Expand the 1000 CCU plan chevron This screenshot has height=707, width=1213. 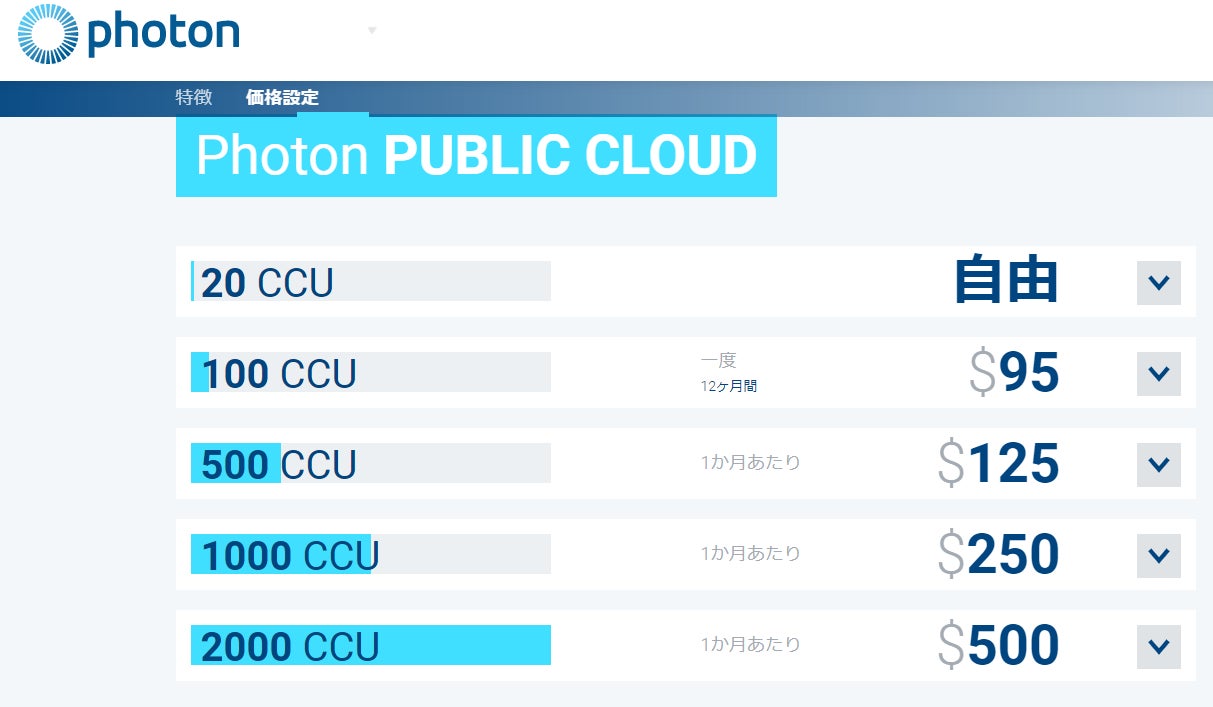1159,556
